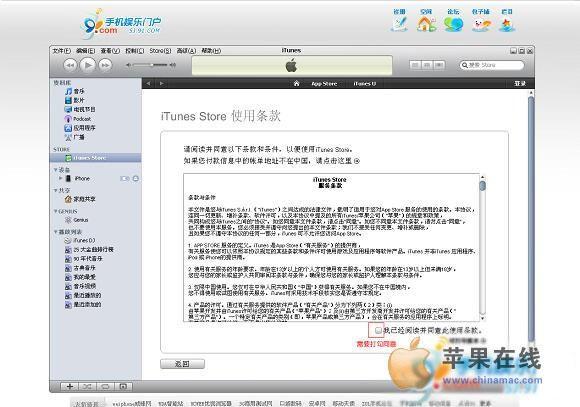Toggle shuffle at the bottom bar
This screenshot has width=580, height=407.
tap(87, 387)
